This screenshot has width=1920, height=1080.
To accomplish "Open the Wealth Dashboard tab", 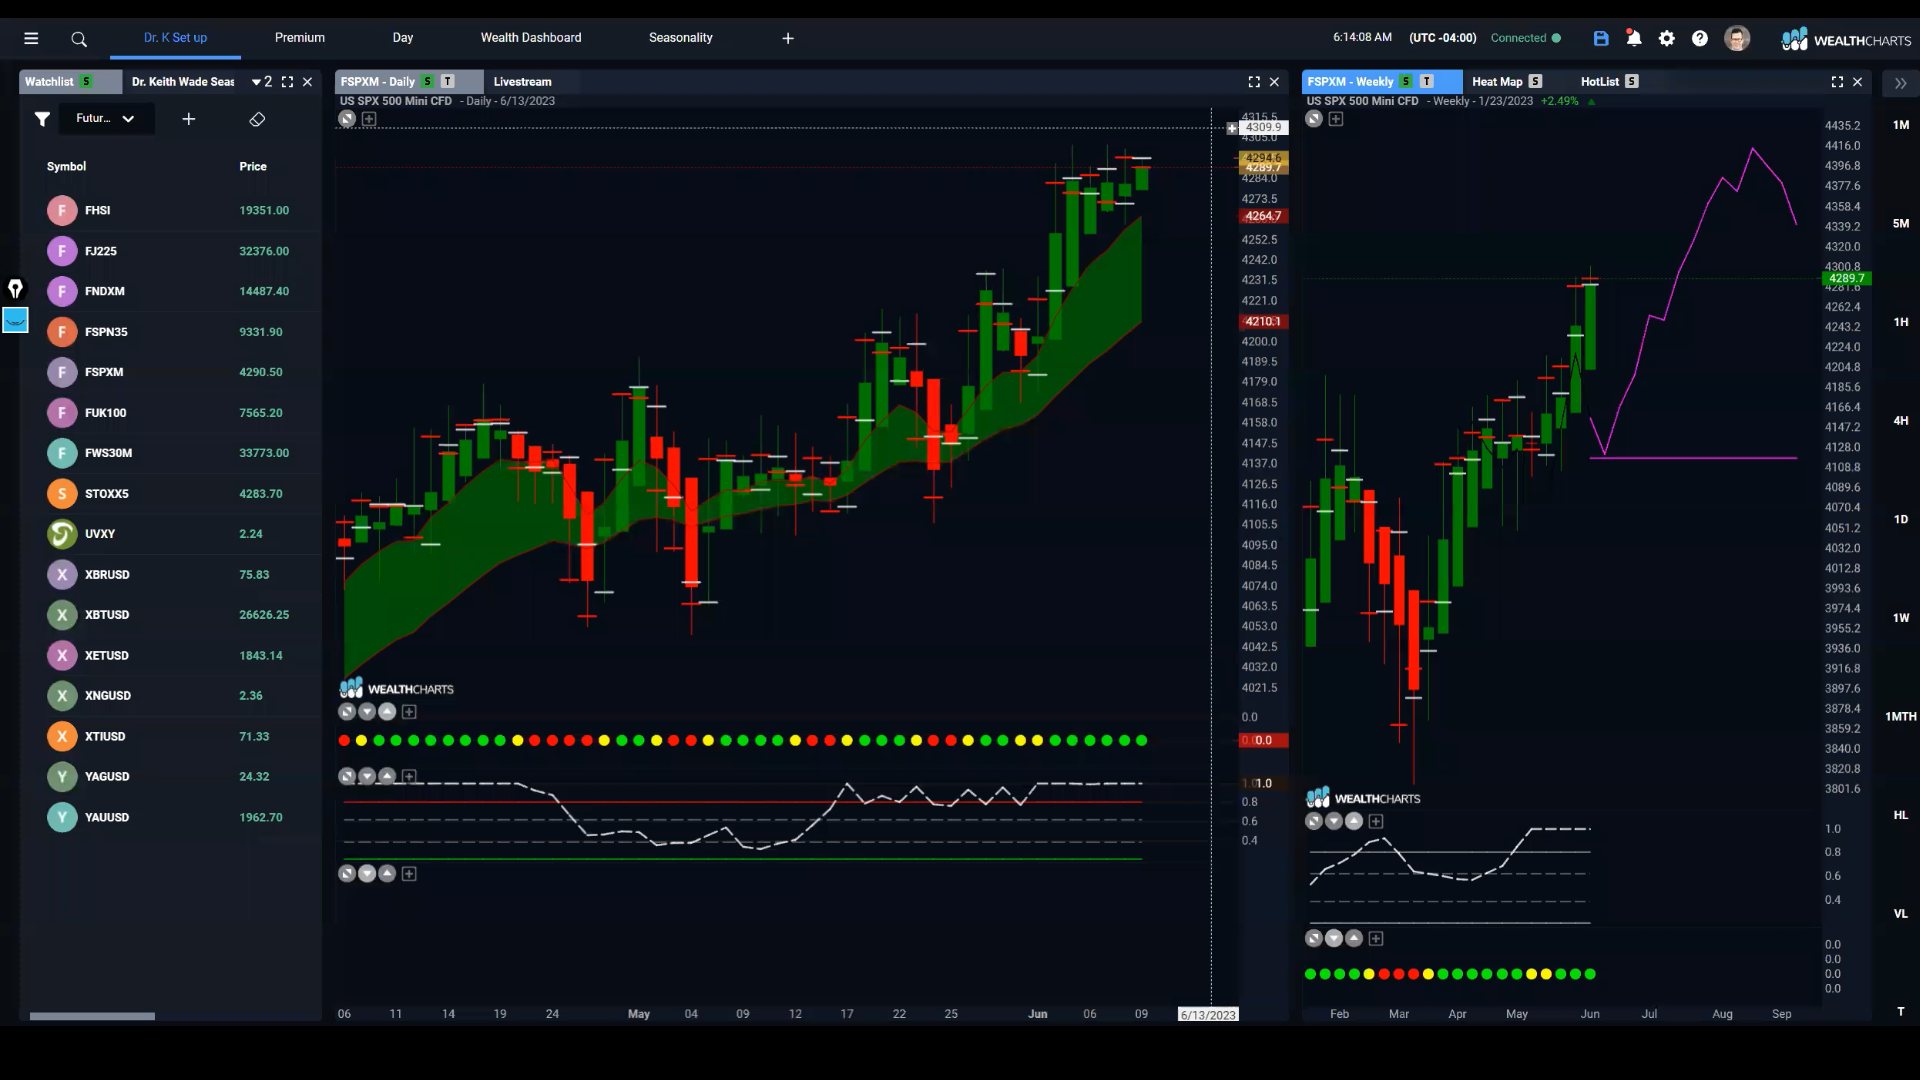I will click(x=531, y=38).
